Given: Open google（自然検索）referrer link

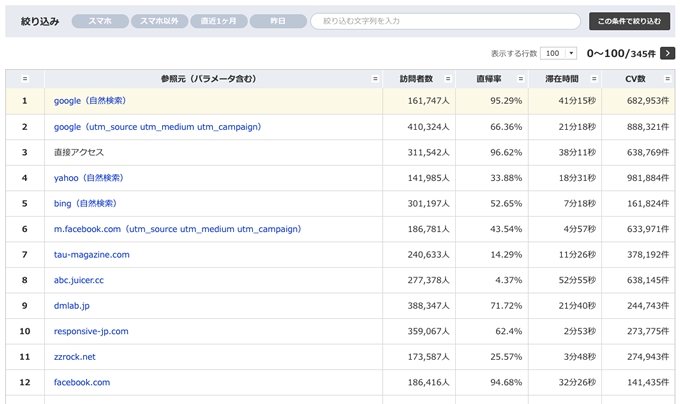Looking at the screenshot, I should [x=90, y=101].
